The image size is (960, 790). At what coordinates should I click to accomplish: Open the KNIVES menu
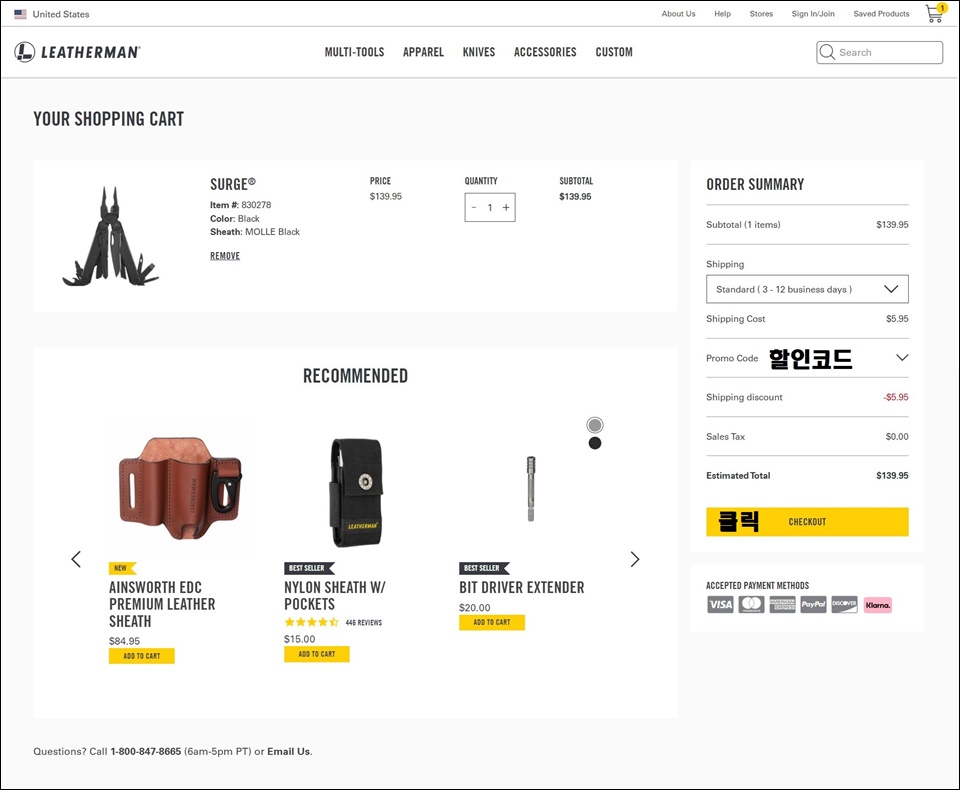pyautogui.click(x=479, y=52)
